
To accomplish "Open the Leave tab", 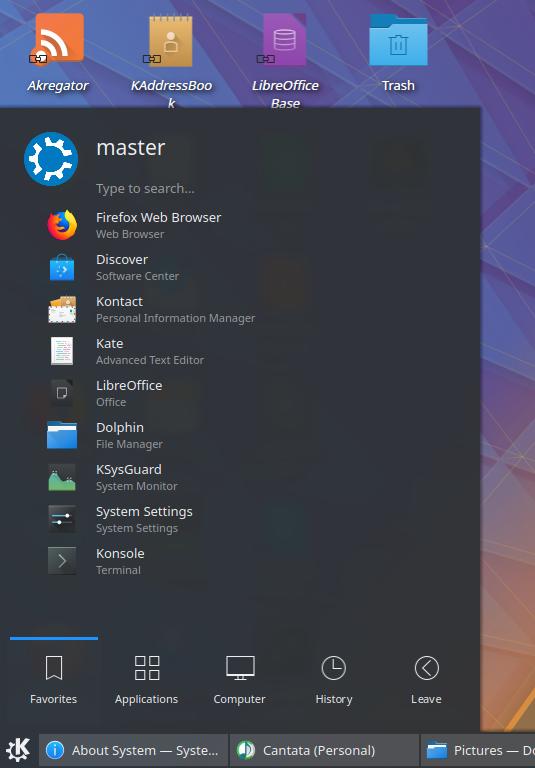I will (x=426, y=680).
